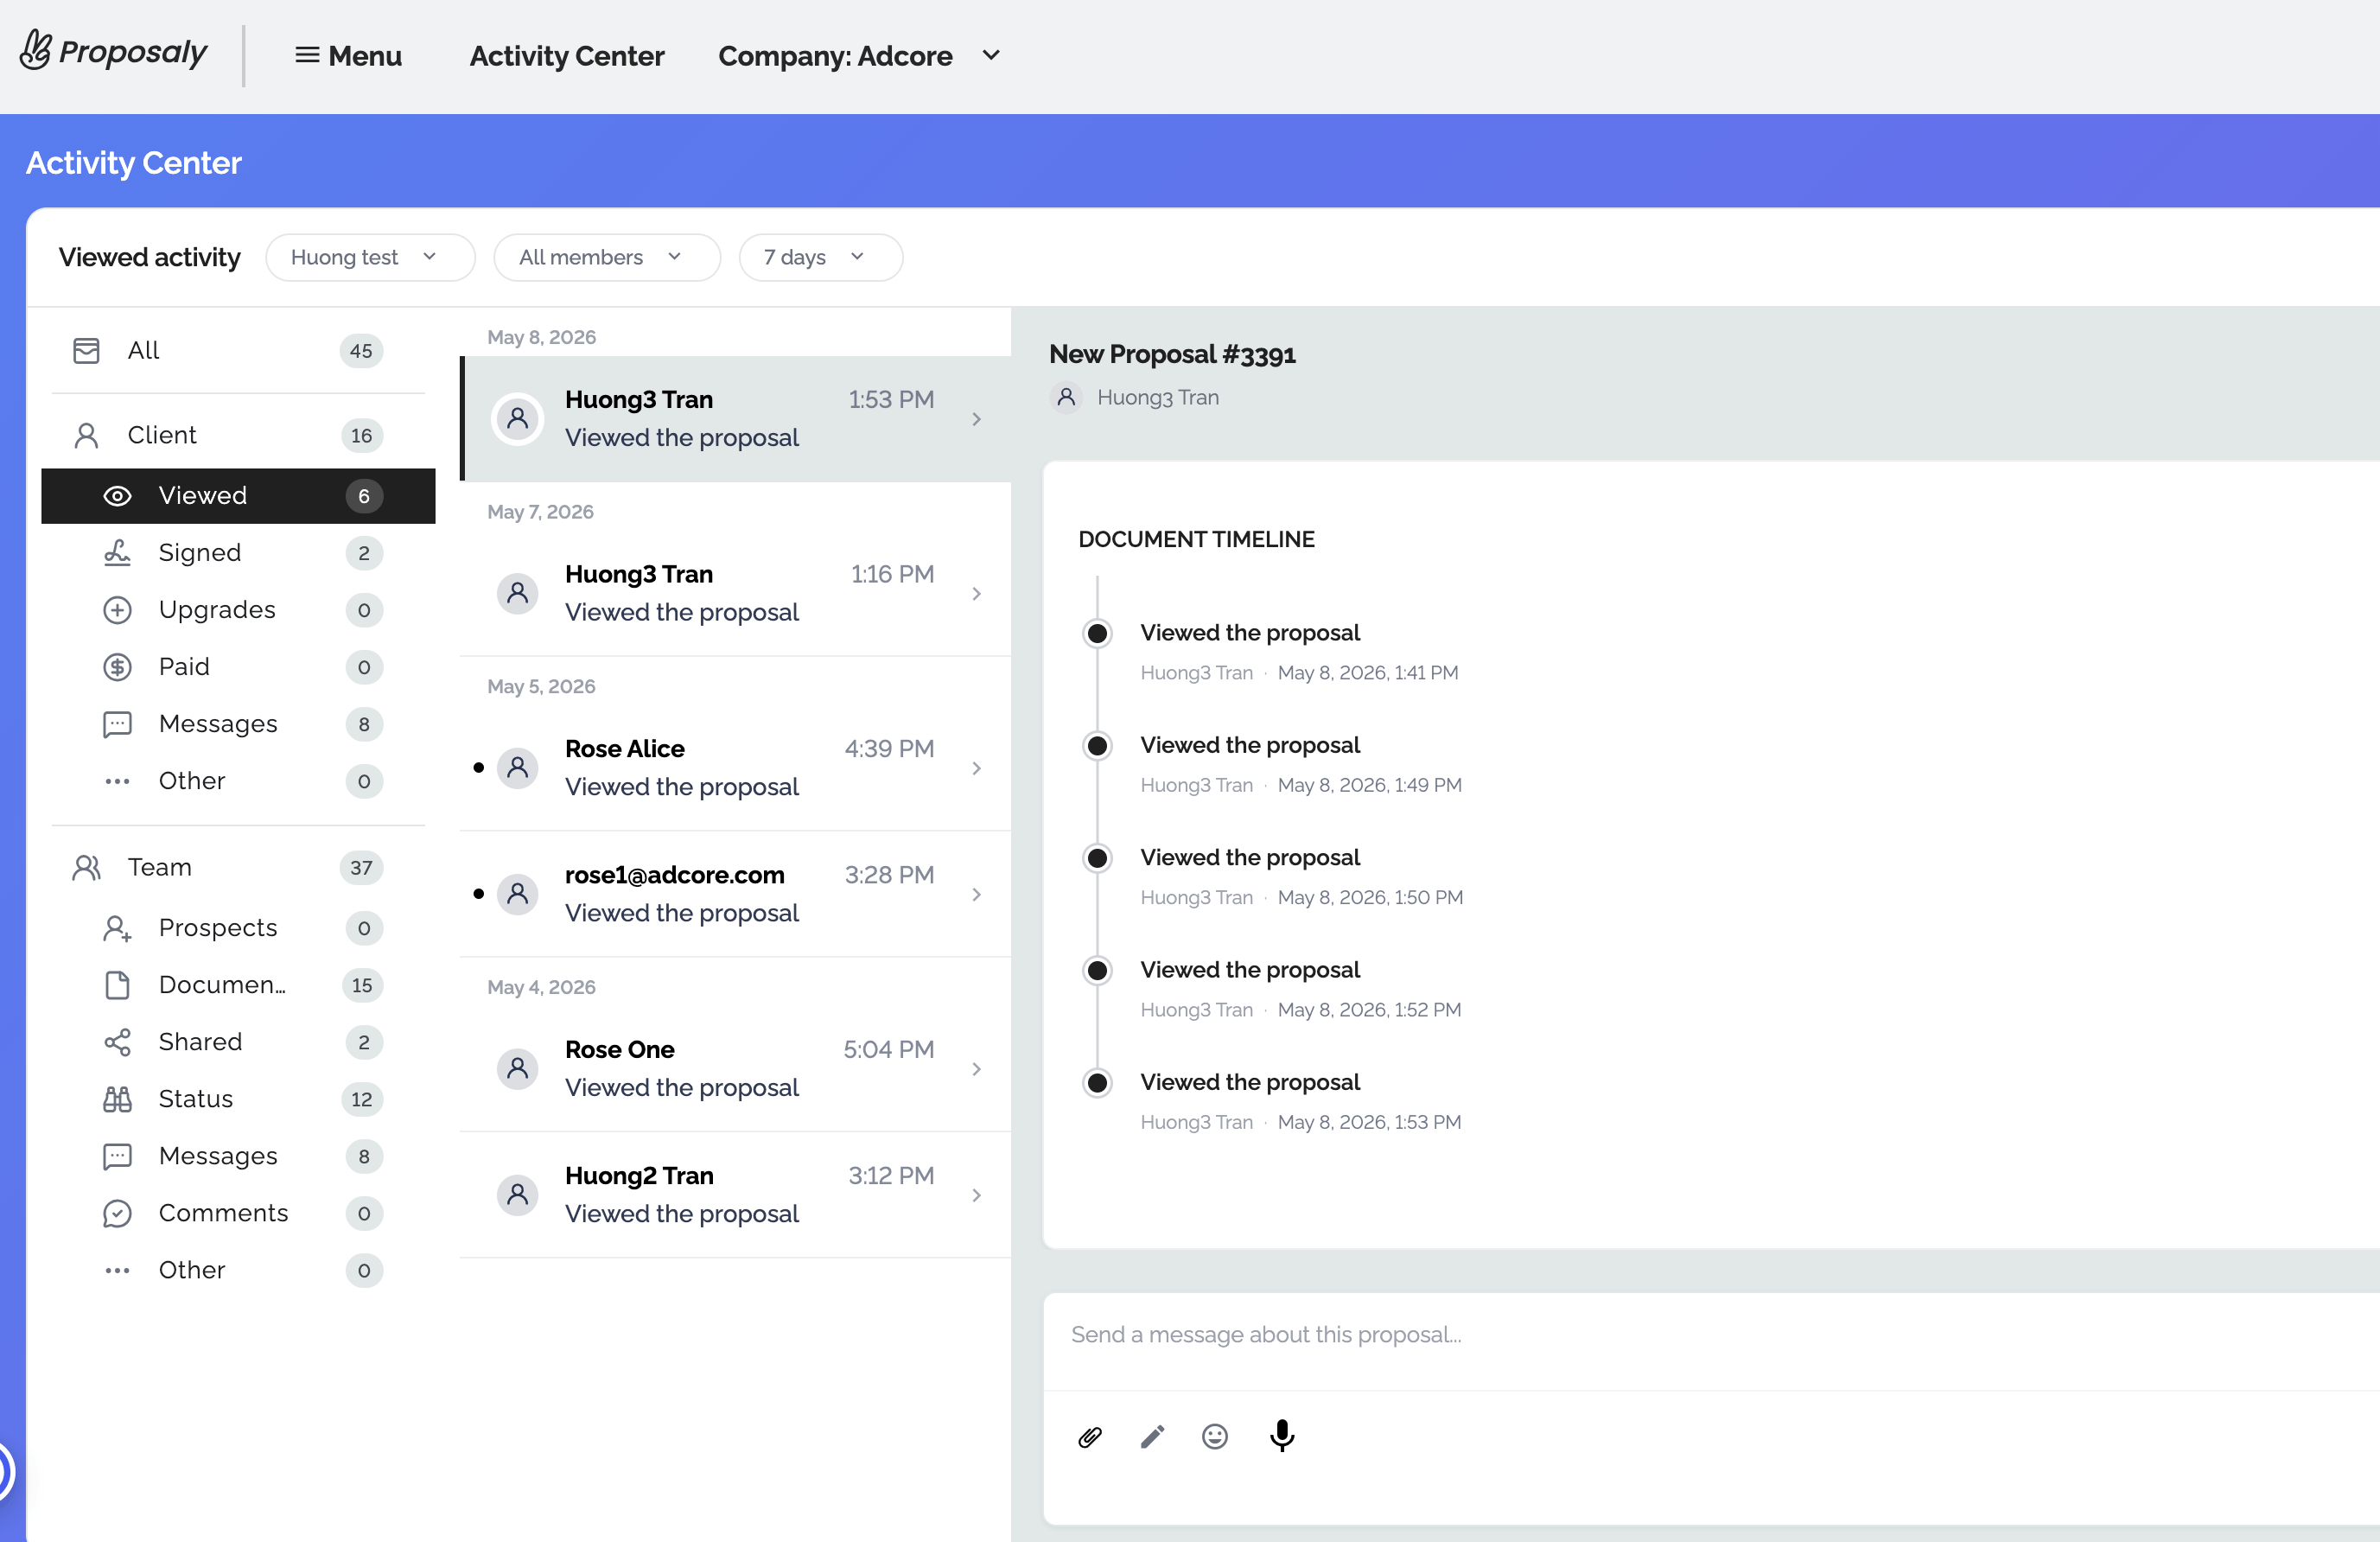Open the emoji picker smiley icon
This screenshot has height=1542, width=2380.
click(1215, 1437)
